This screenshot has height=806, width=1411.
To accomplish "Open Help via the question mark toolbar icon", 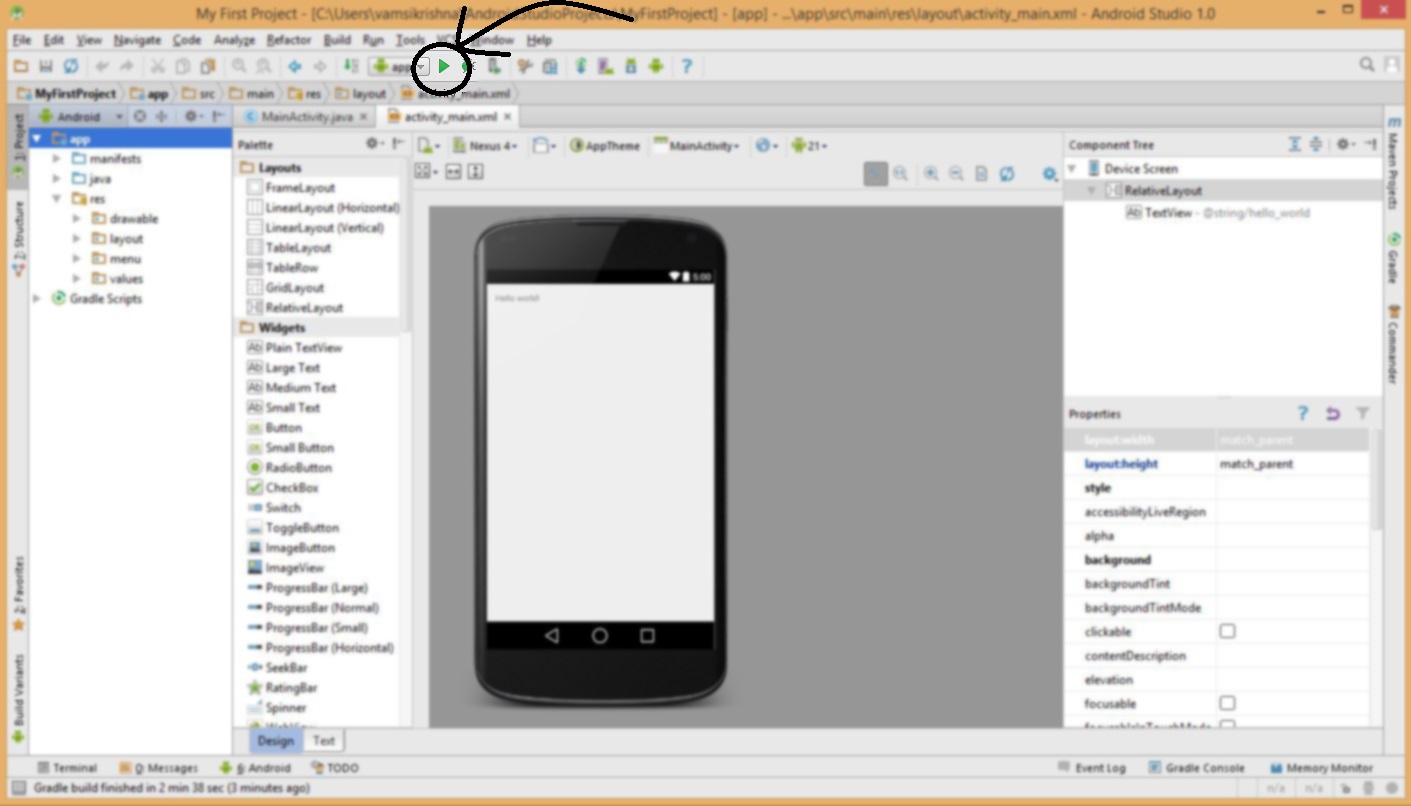I will pos(686,66).
